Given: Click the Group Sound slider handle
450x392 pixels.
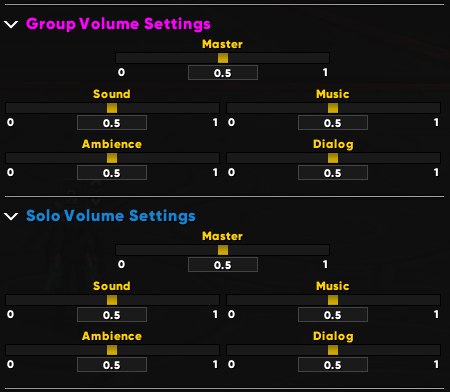Looking at the screenshot, I should click(112, 108).
